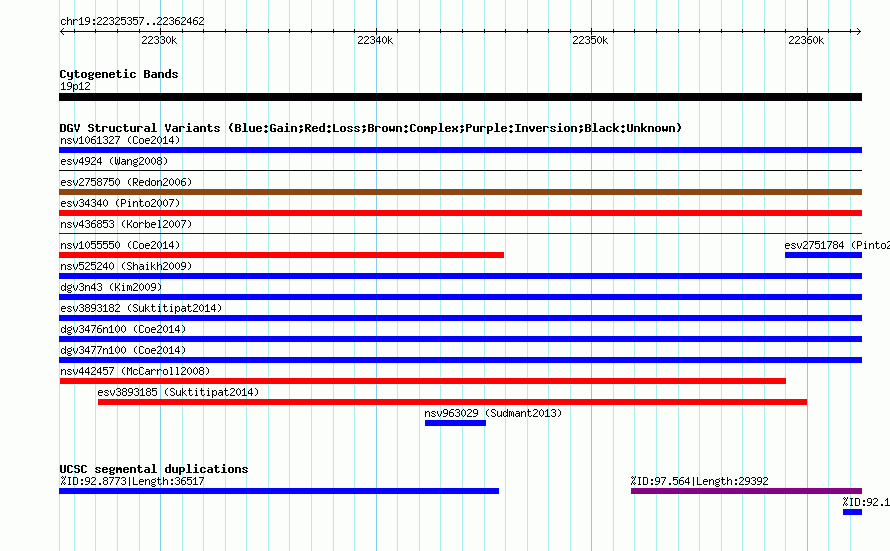This screenshot has width=890, height=551.
Task: Click the chr19:22325357..22362462 region label
Action: pos(132,22)
